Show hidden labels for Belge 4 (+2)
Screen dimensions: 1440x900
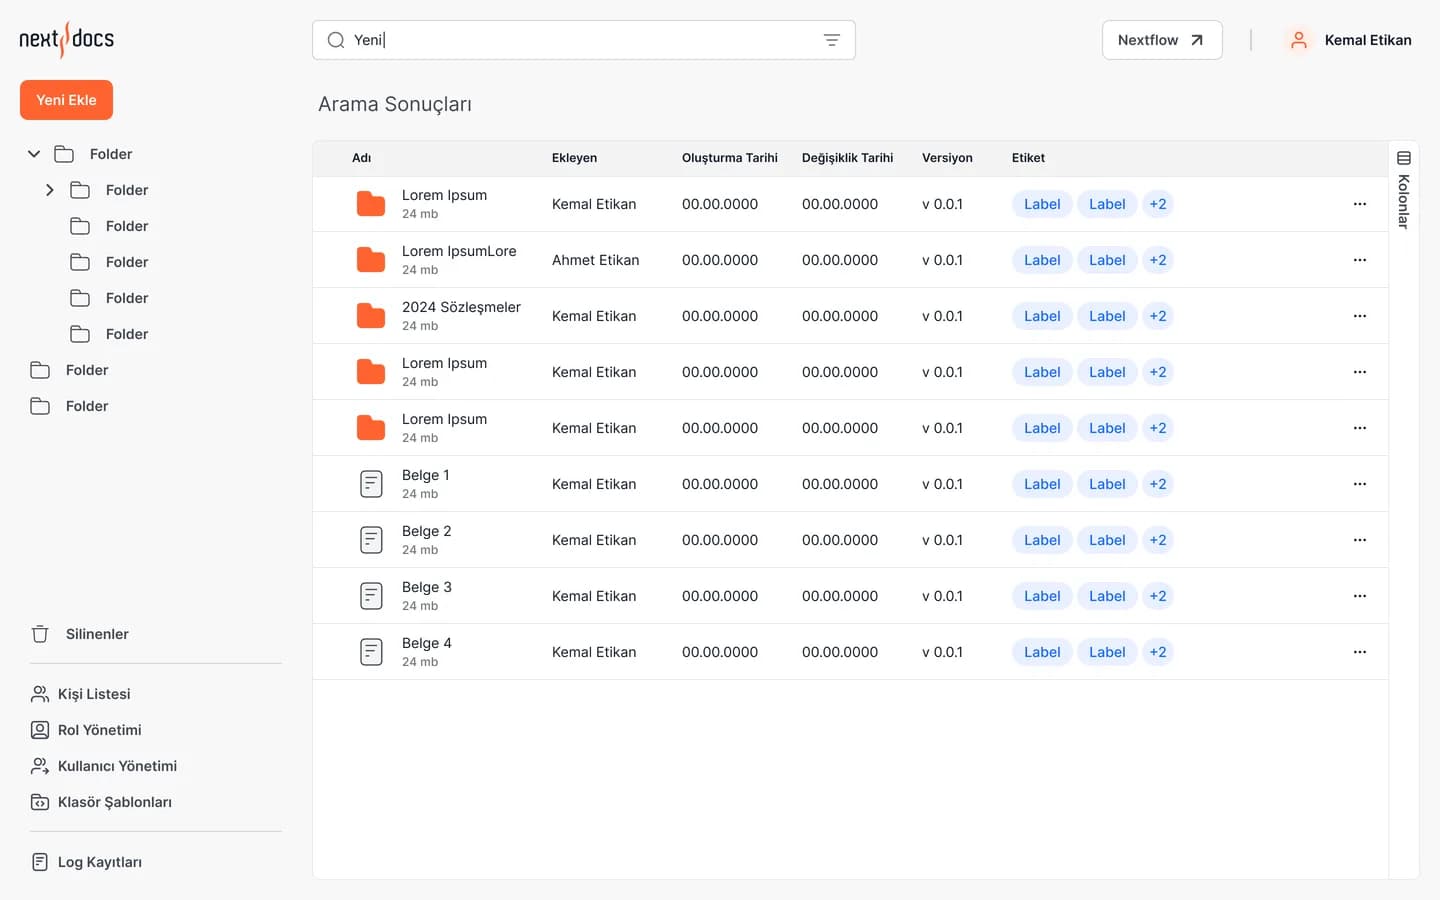click(1158, 652)
